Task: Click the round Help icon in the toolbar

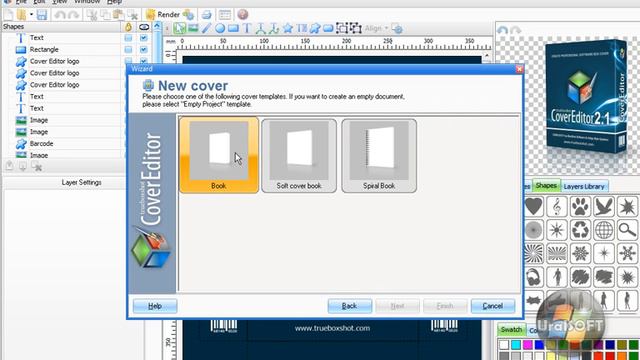Action: pyautogui.click(x=242, y=15)
